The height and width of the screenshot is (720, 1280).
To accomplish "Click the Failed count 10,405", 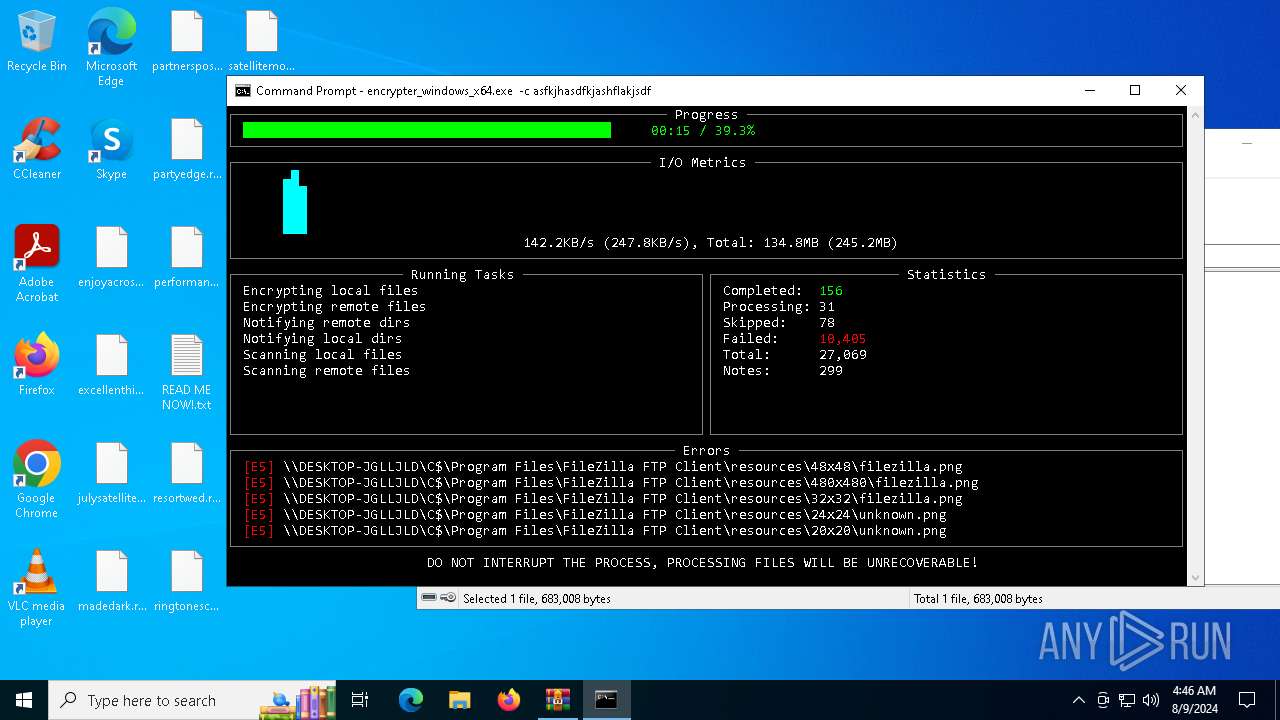I will (x=843, y=339).
